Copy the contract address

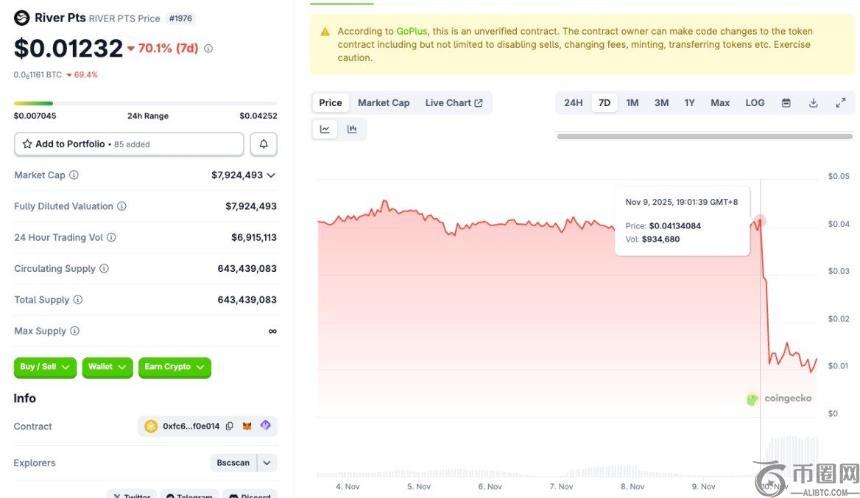point(229,426)
